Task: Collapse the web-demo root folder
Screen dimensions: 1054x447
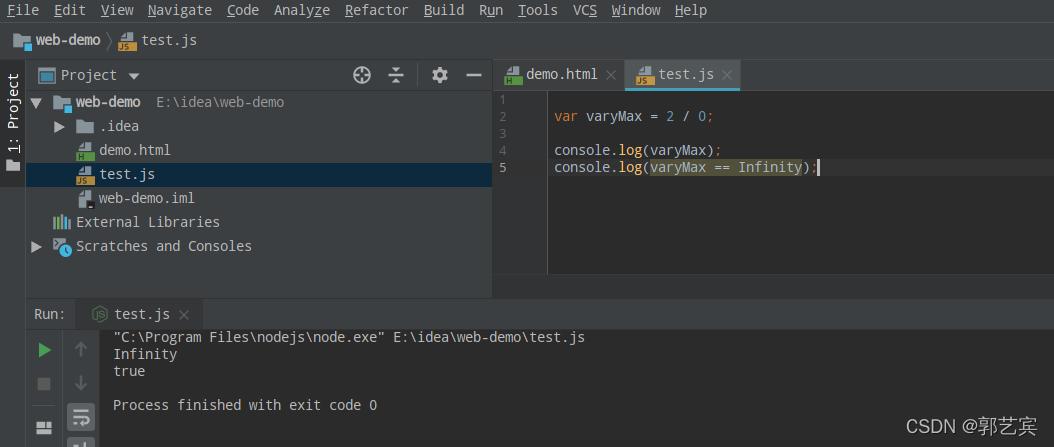Action: [x=36, y=103]
